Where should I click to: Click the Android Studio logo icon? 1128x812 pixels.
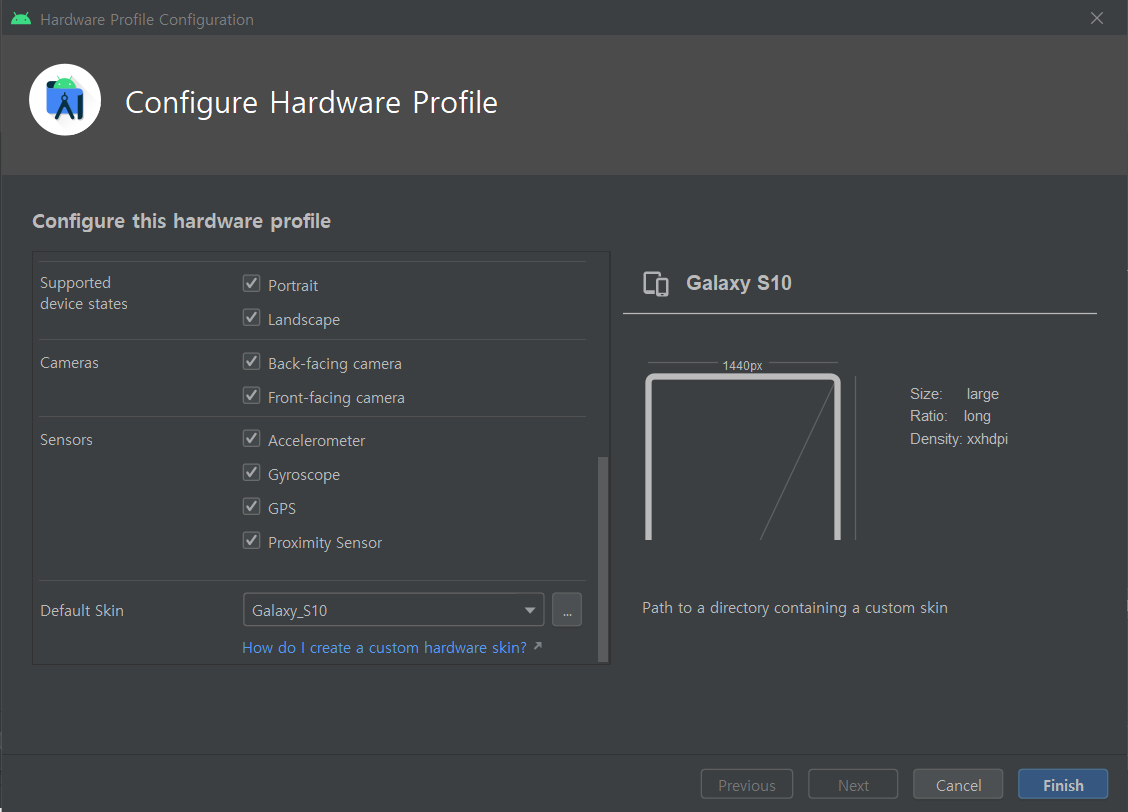65,100
